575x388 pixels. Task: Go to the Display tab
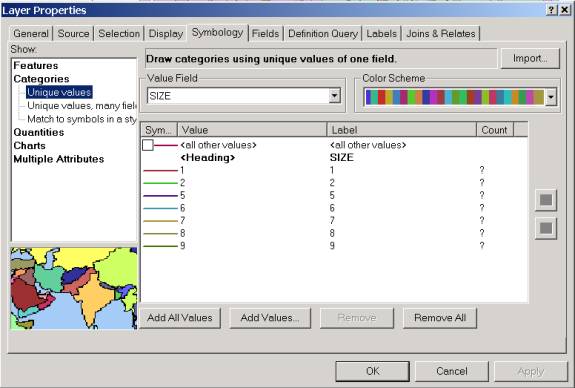tap(166, 34)
